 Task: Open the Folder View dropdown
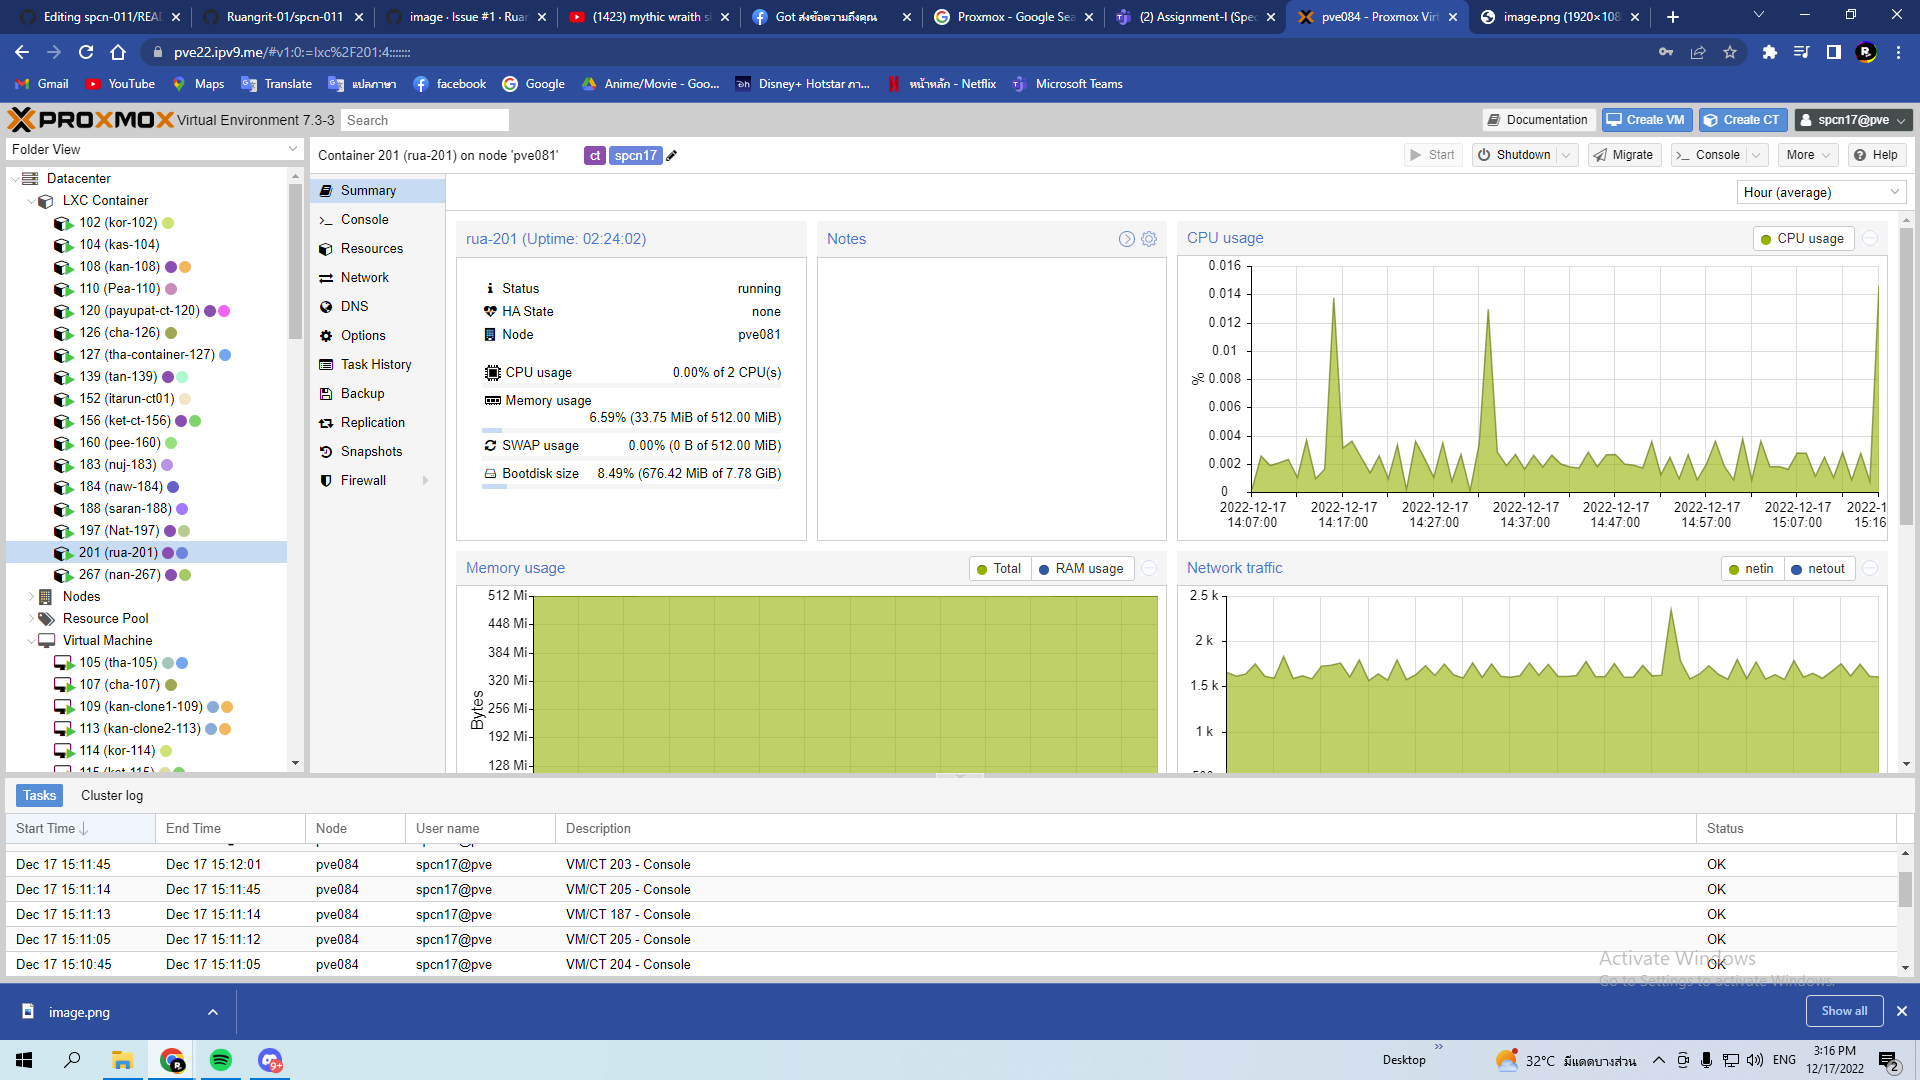[x=154, y=149]
